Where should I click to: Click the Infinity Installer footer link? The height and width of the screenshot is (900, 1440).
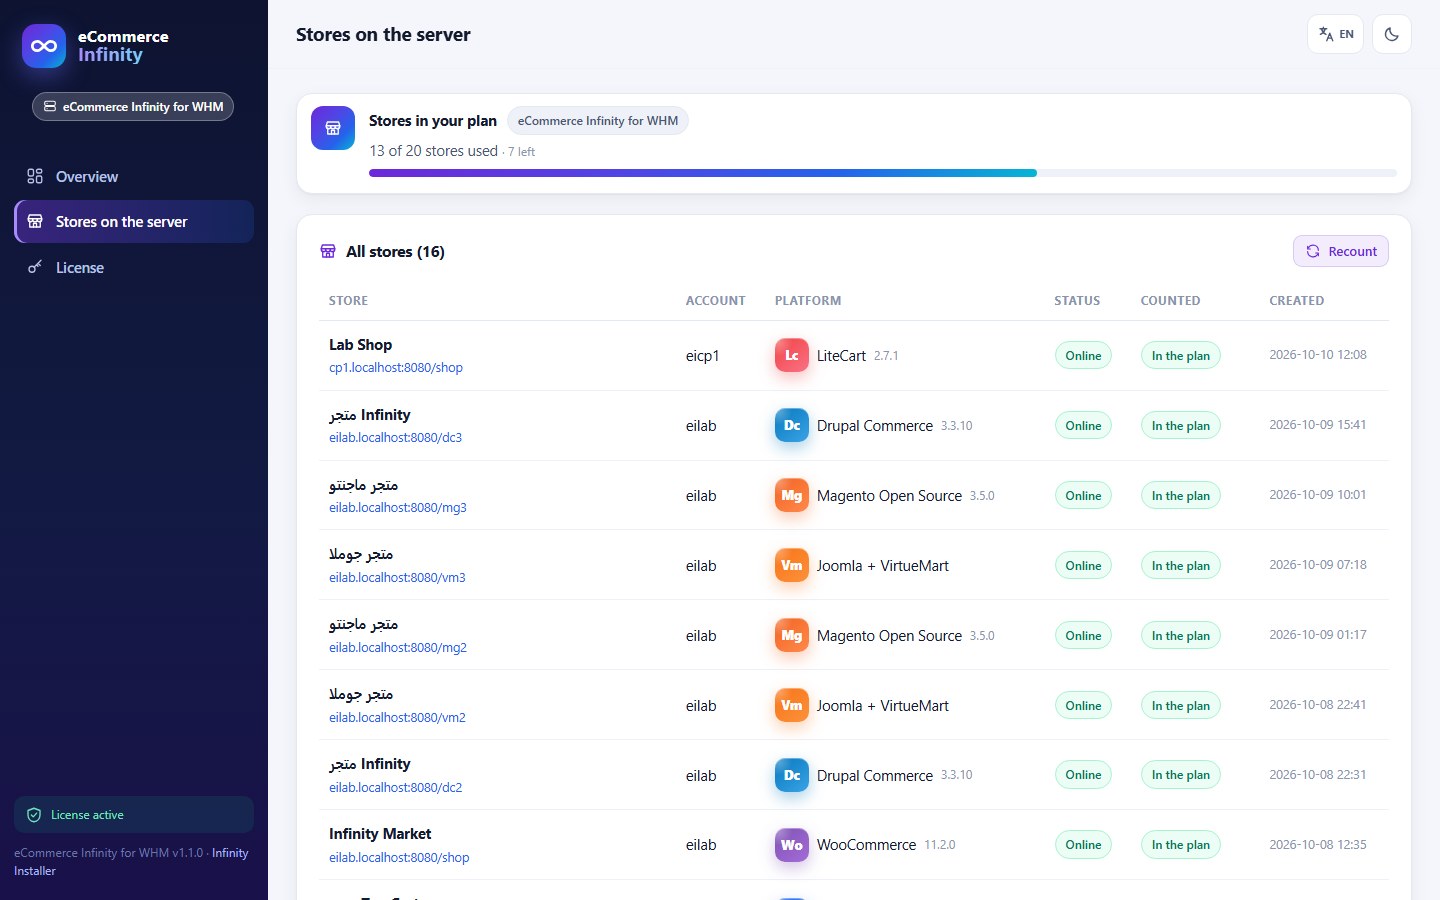tap(230, 853)
